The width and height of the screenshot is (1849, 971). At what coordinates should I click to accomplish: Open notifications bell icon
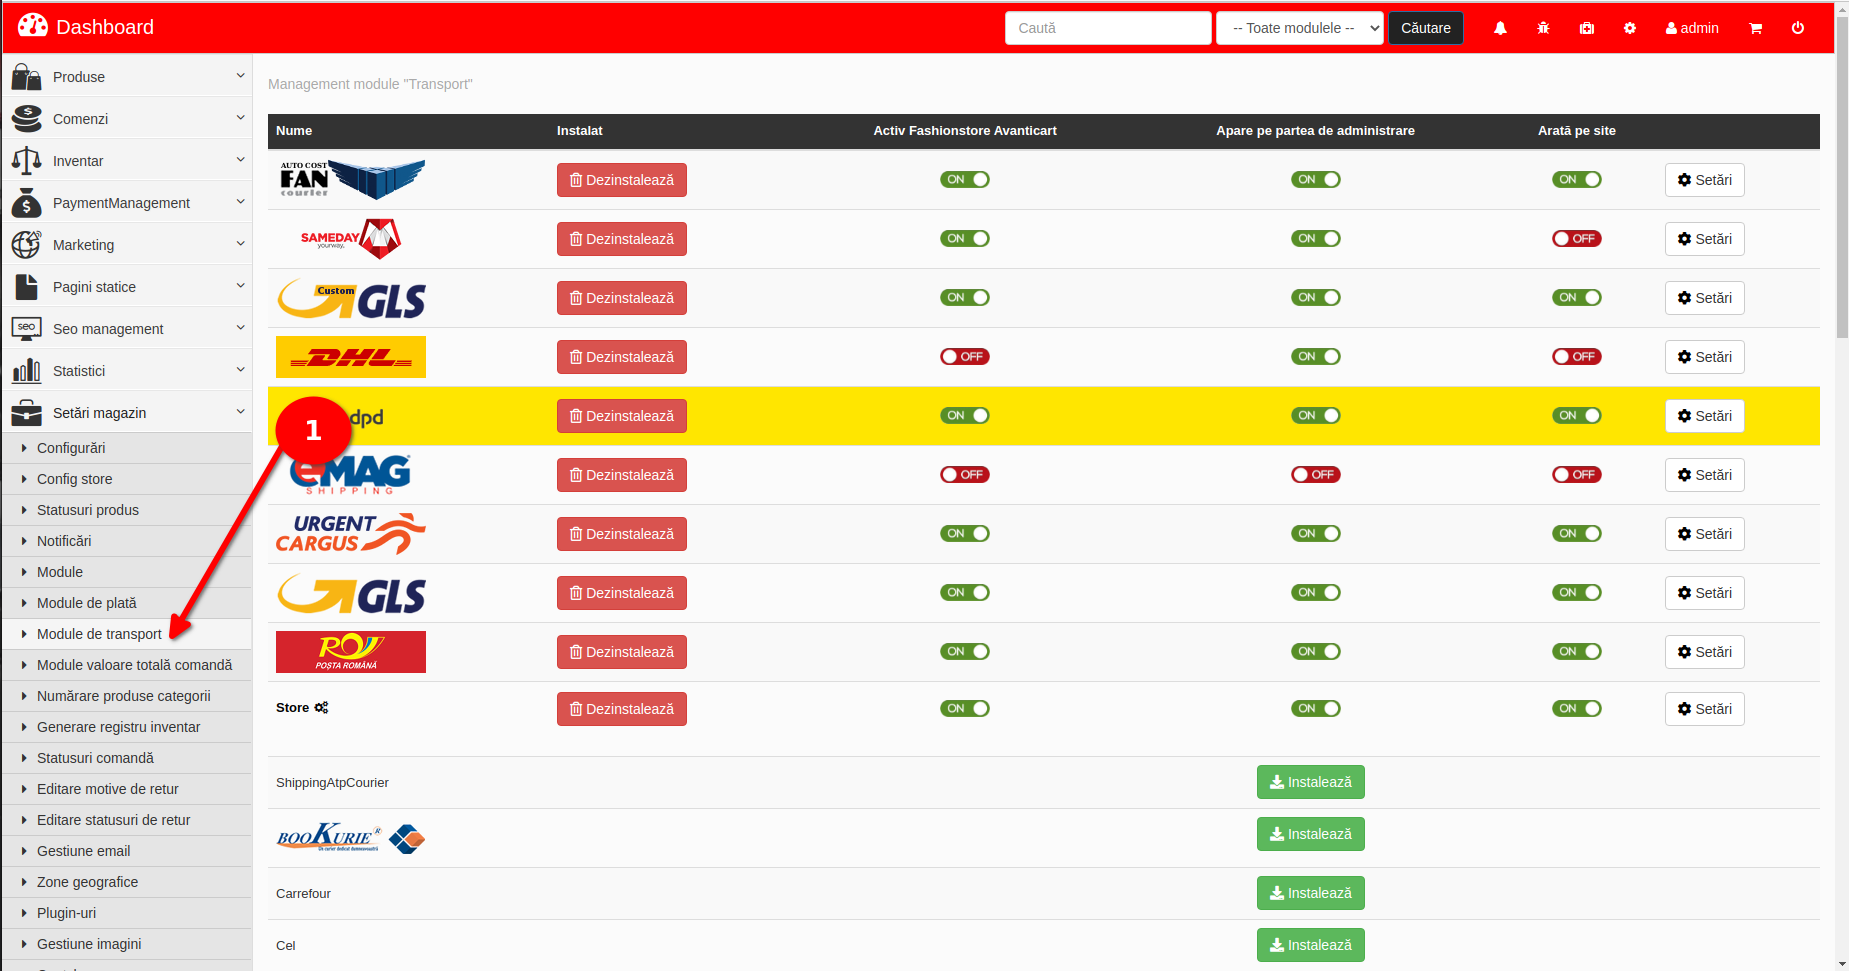point(1500,28)
